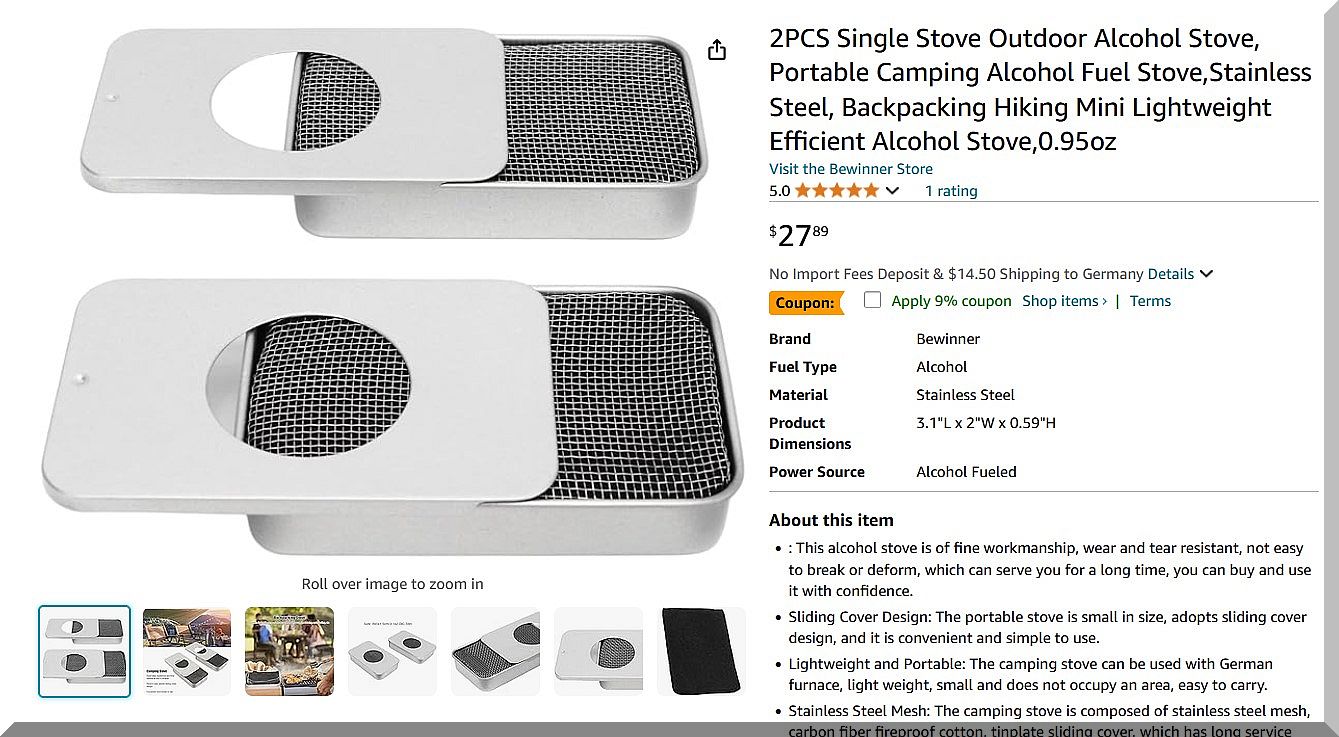The height and width of the screenshot is (737, 1339).
Task: Select the angled open-mesh close-up thumbnail
Action: [x=495, y=651]
